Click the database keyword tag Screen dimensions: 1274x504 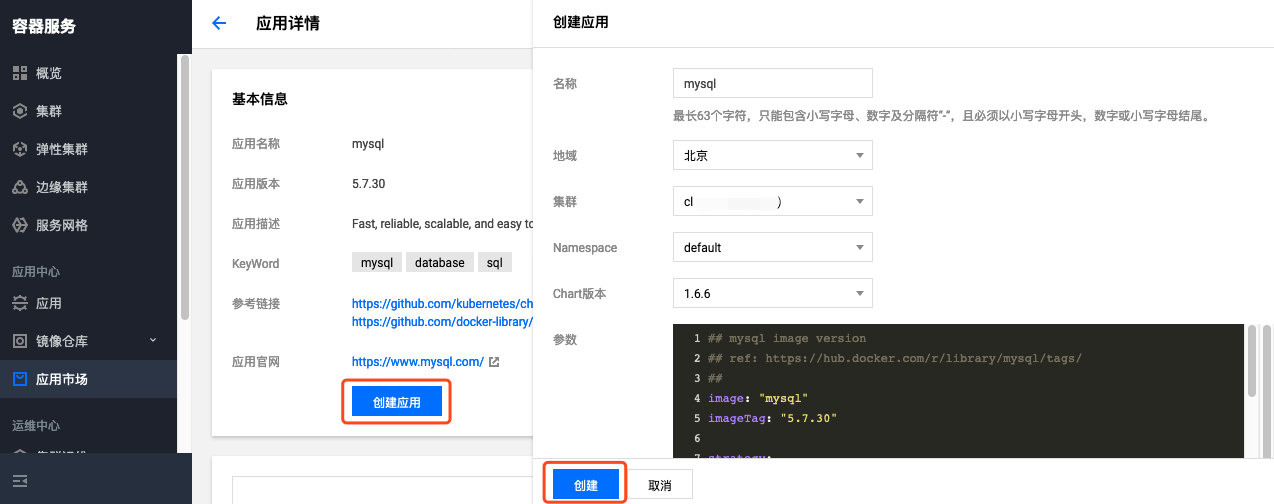pos(440,263)
